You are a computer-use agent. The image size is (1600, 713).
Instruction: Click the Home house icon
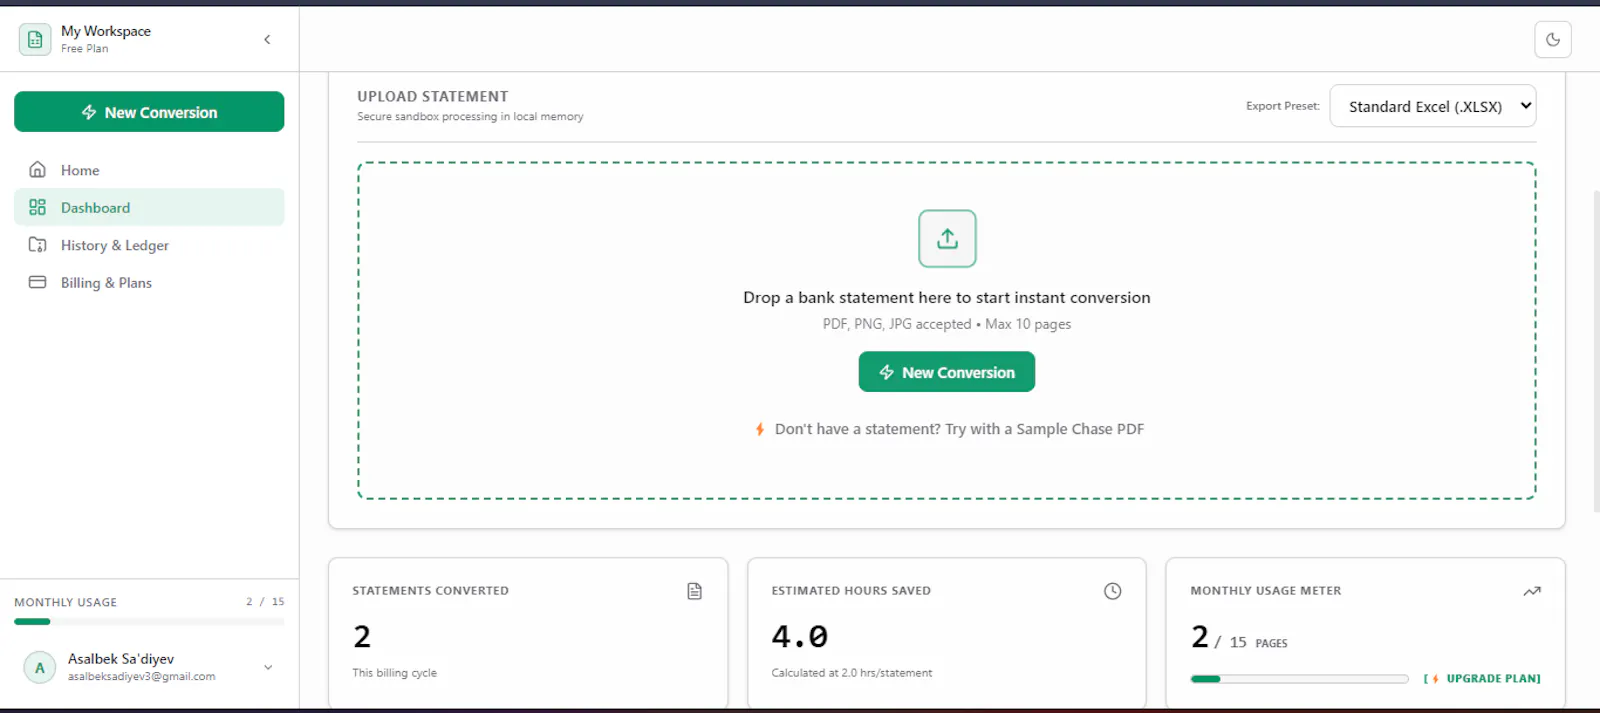(x=38, y=170)
